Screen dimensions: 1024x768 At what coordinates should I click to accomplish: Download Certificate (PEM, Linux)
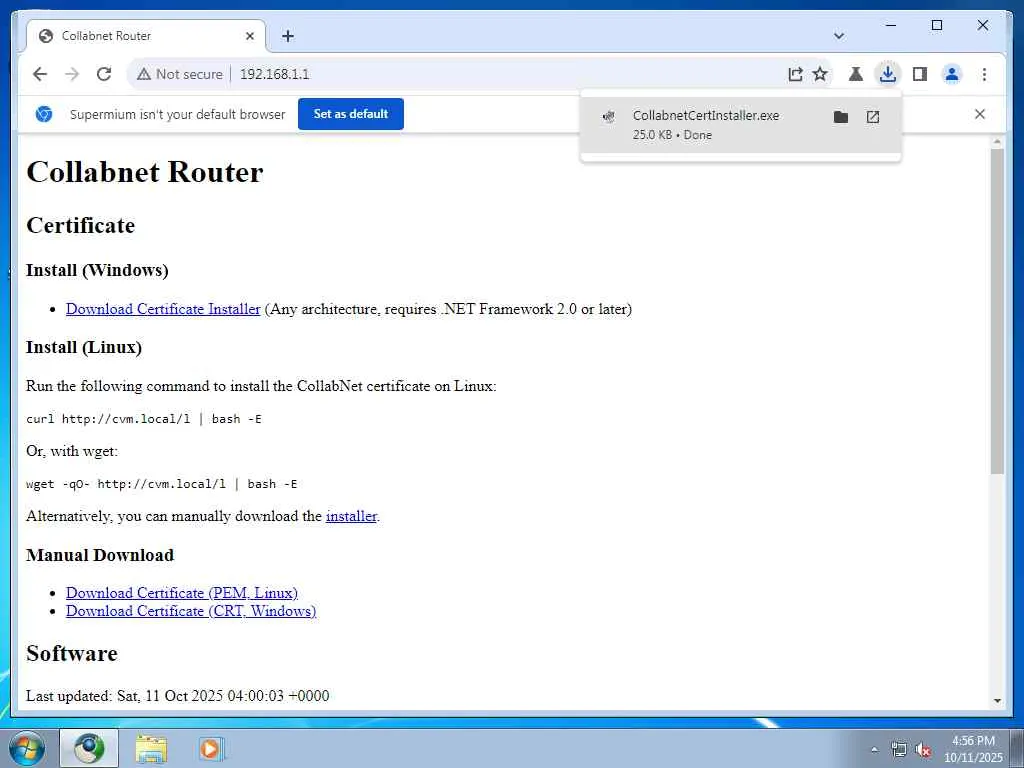182,592
